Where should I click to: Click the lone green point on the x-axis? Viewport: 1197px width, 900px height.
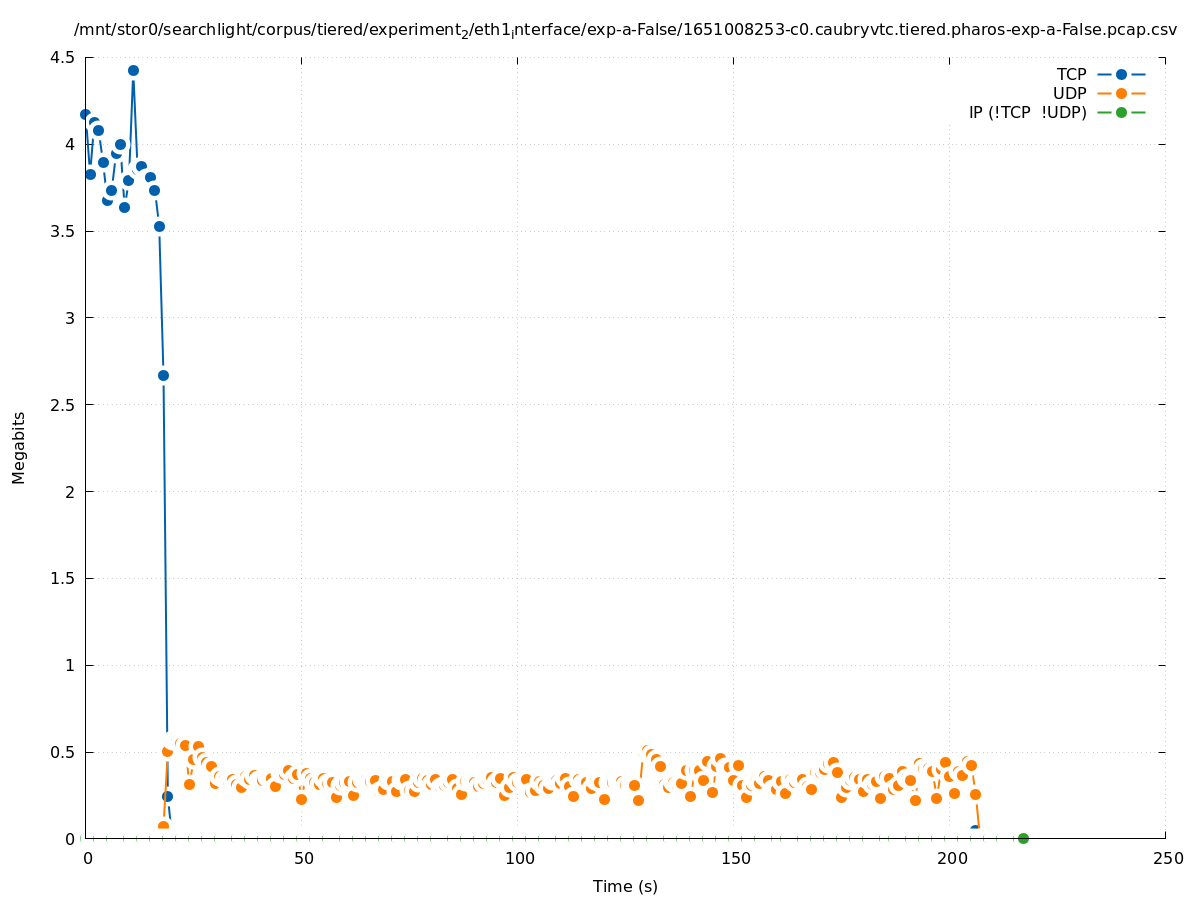1023,838
